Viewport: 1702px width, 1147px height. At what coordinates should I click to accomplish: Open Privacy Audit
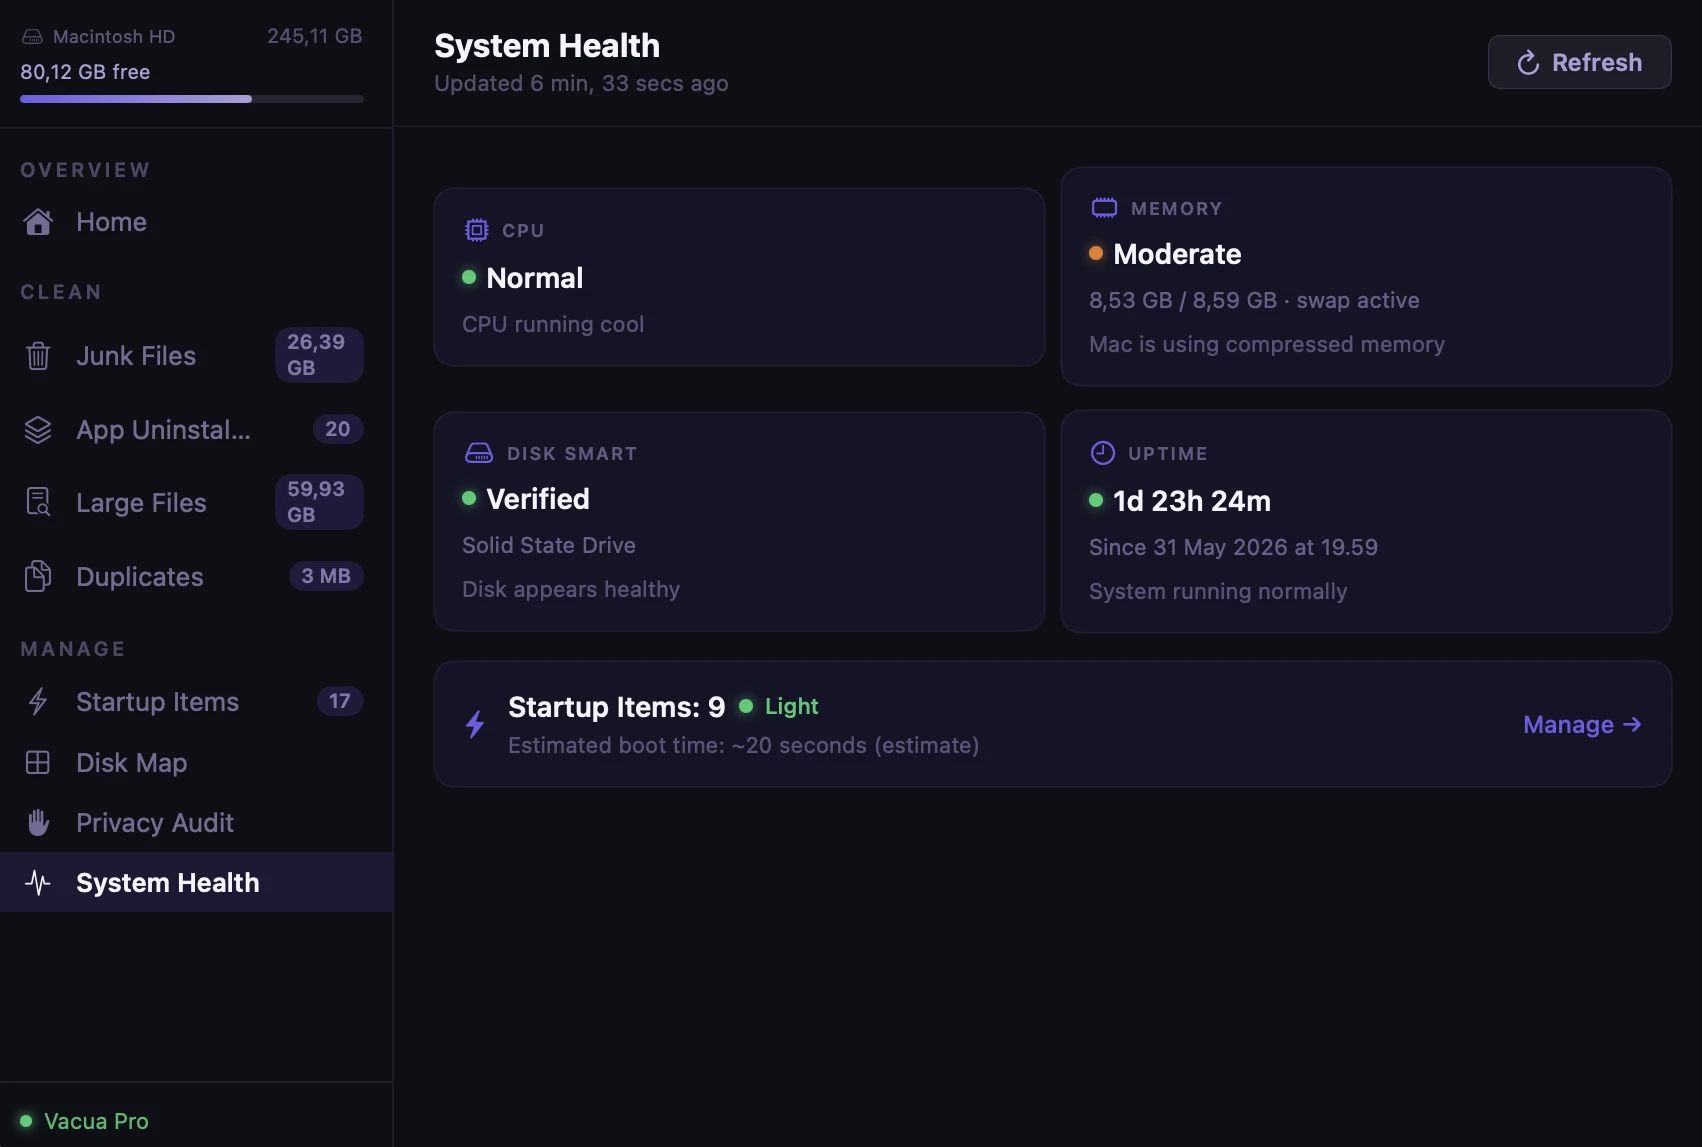pos(196,822)
